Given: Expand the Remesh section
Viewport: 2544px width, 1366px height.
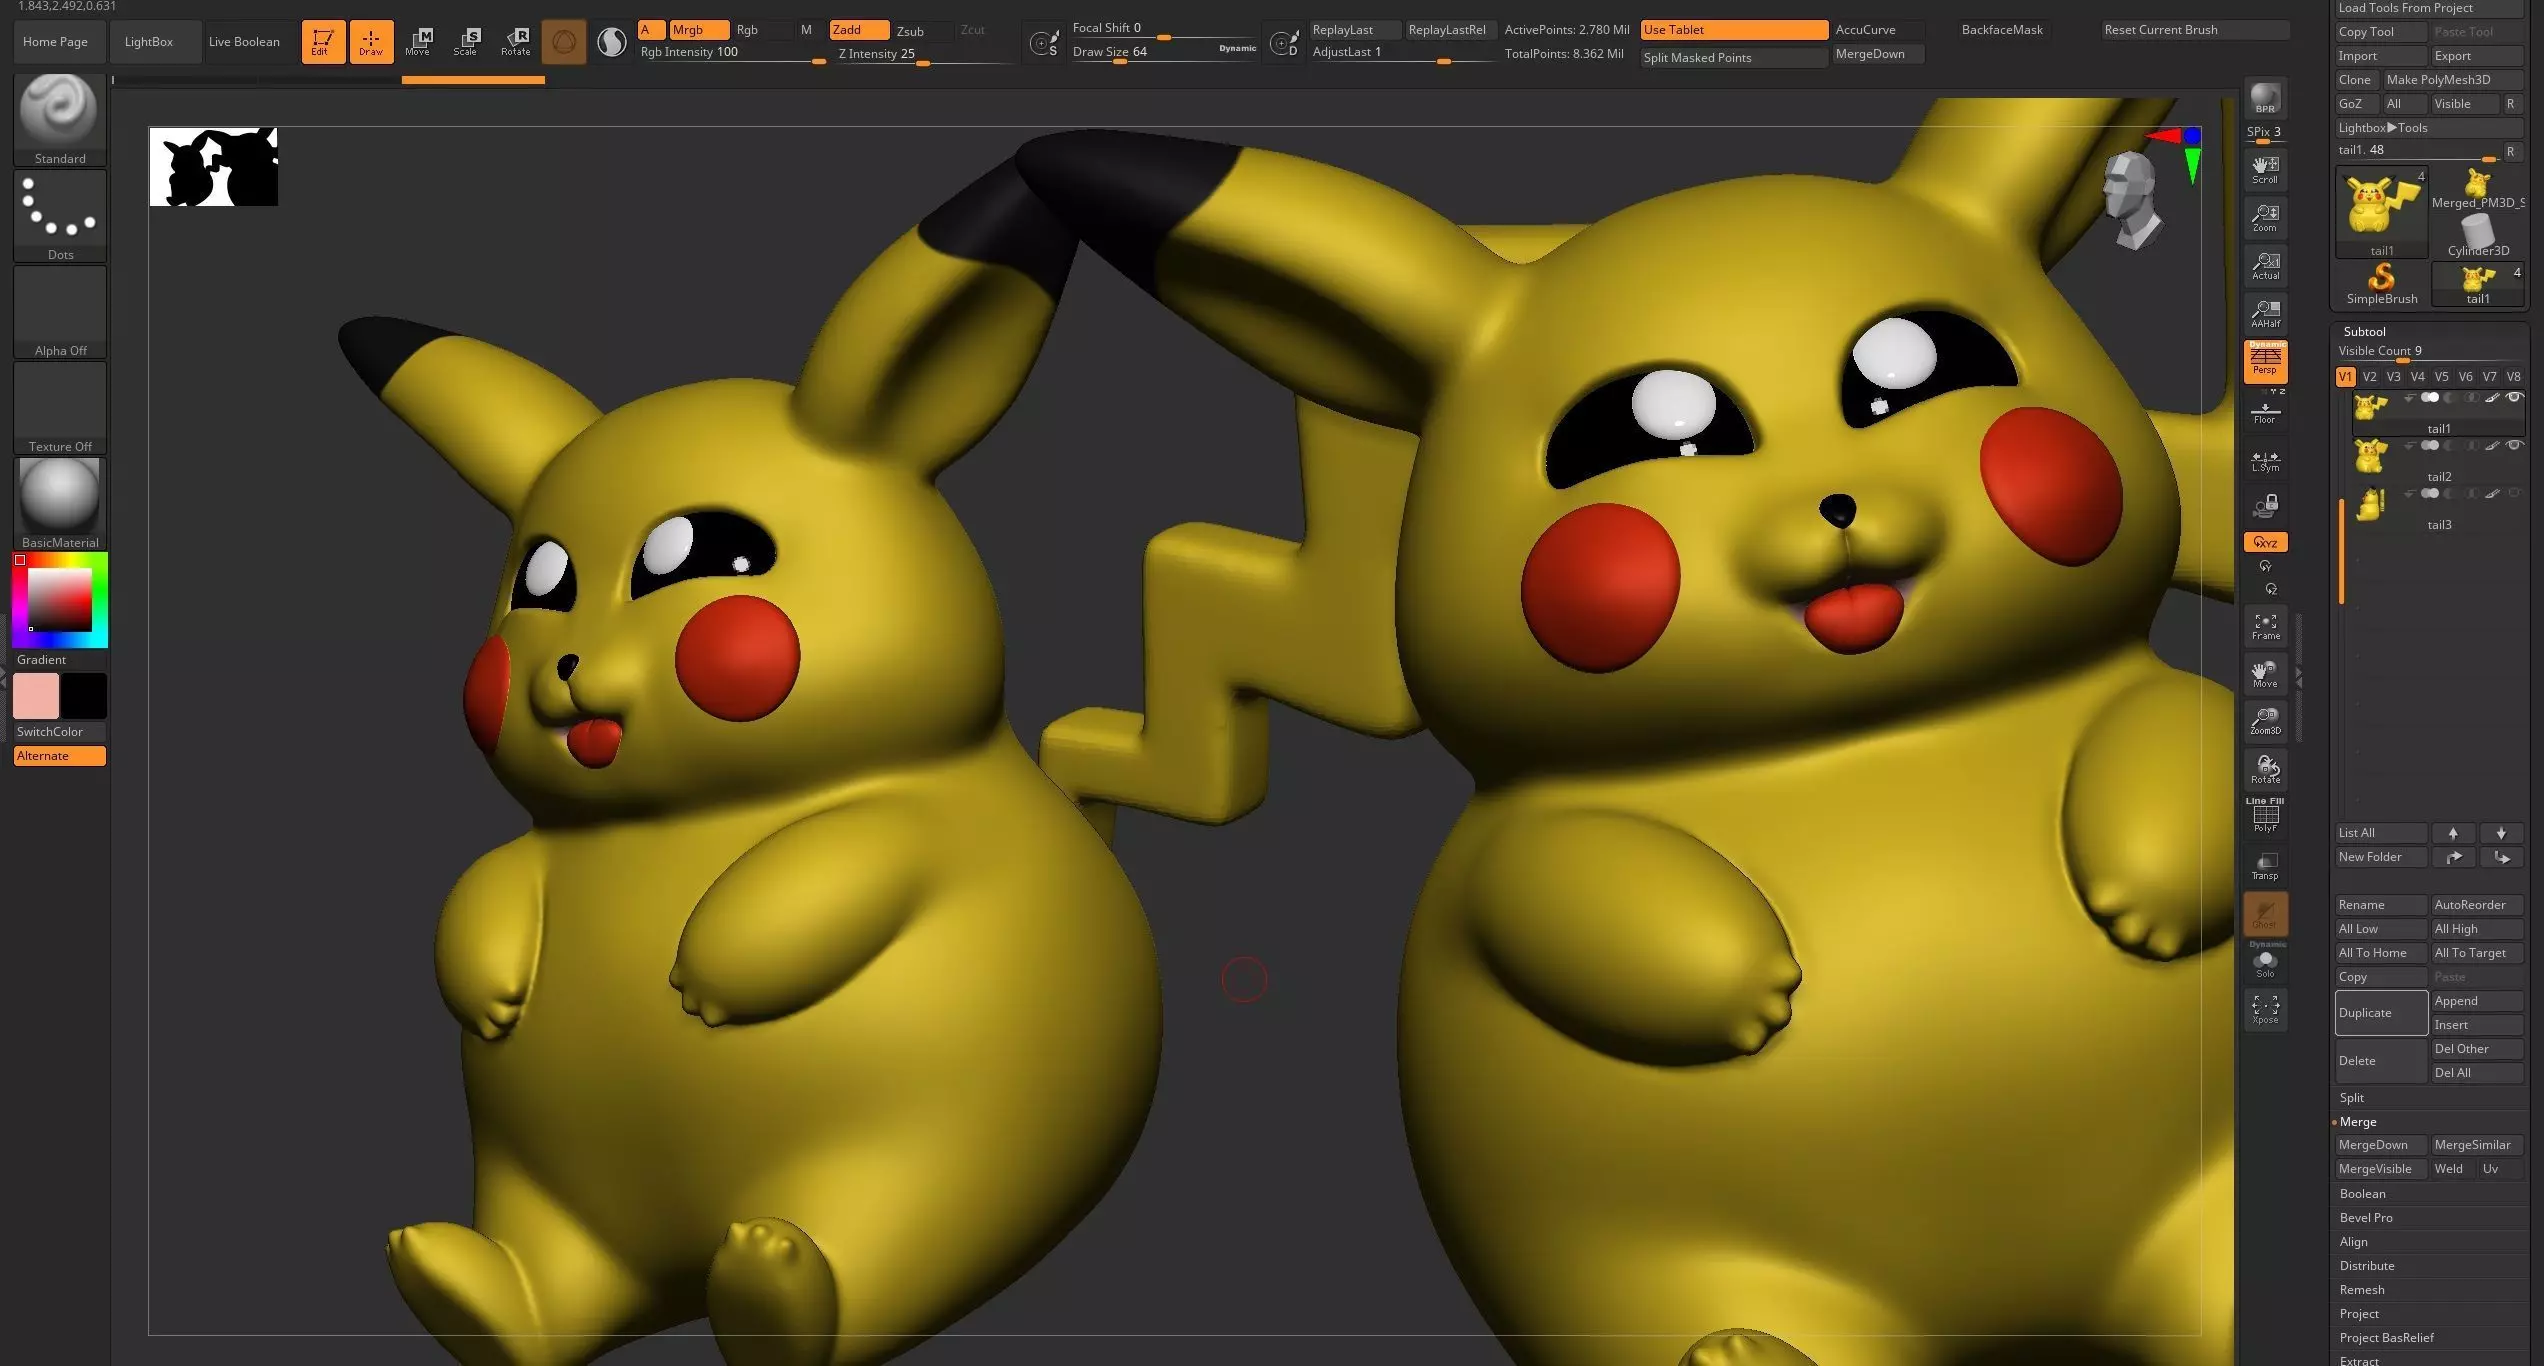Looking at the screenshot, I should 2361,1289.
